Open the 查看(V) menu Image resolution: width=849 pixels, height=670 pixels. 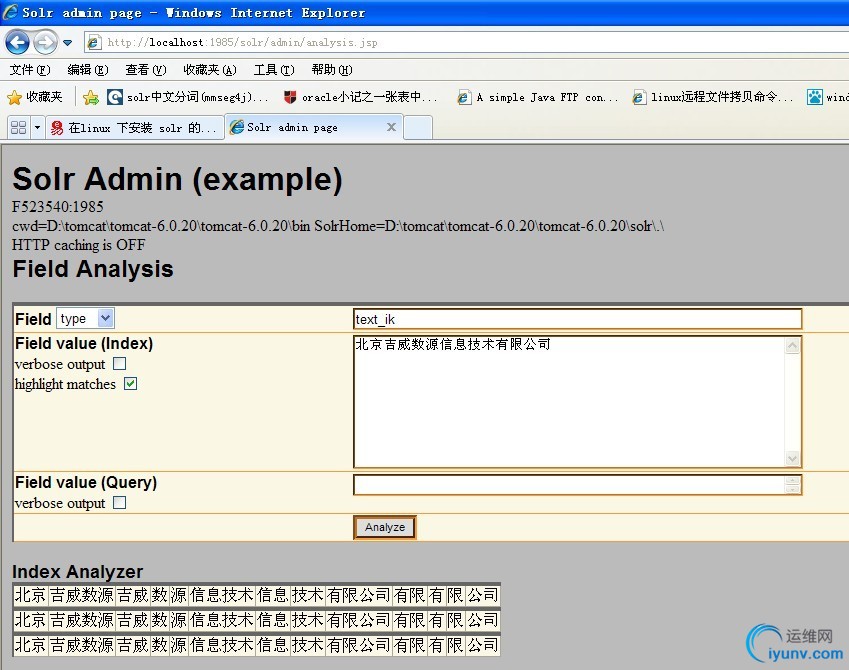146,70
